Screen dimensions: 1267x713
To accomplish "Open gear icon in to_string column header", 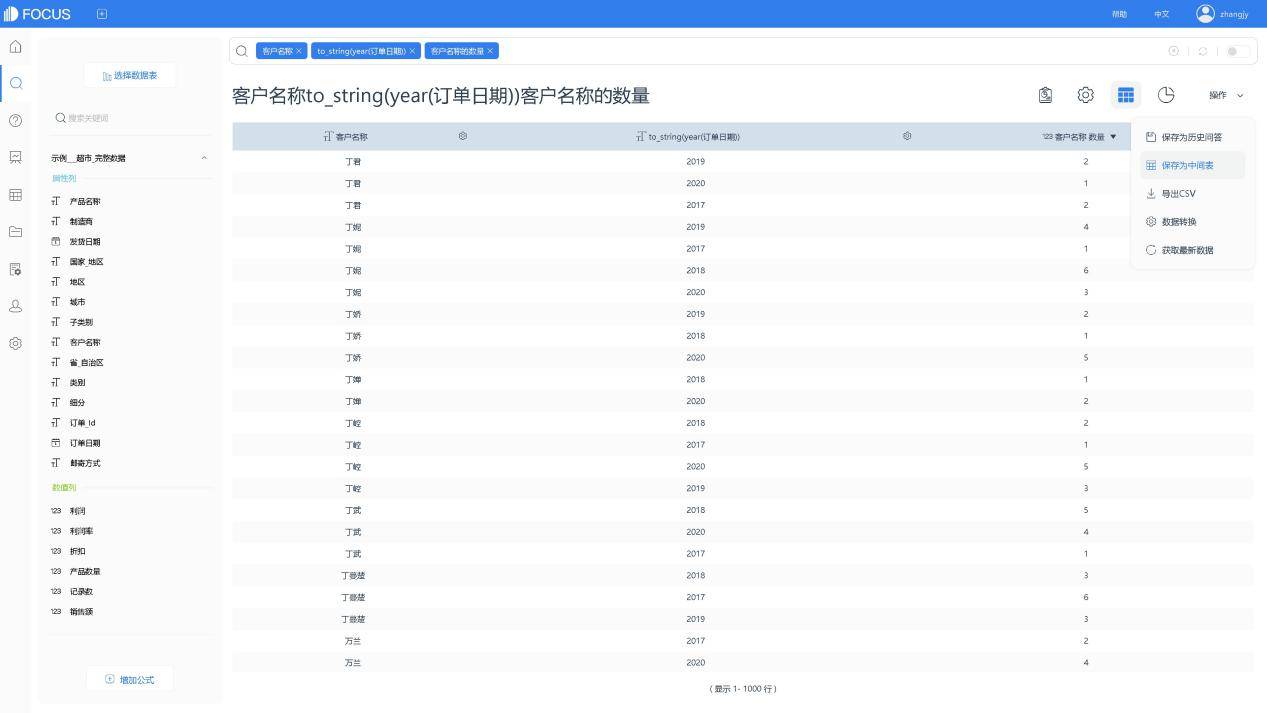I will (x=907, y=136).
